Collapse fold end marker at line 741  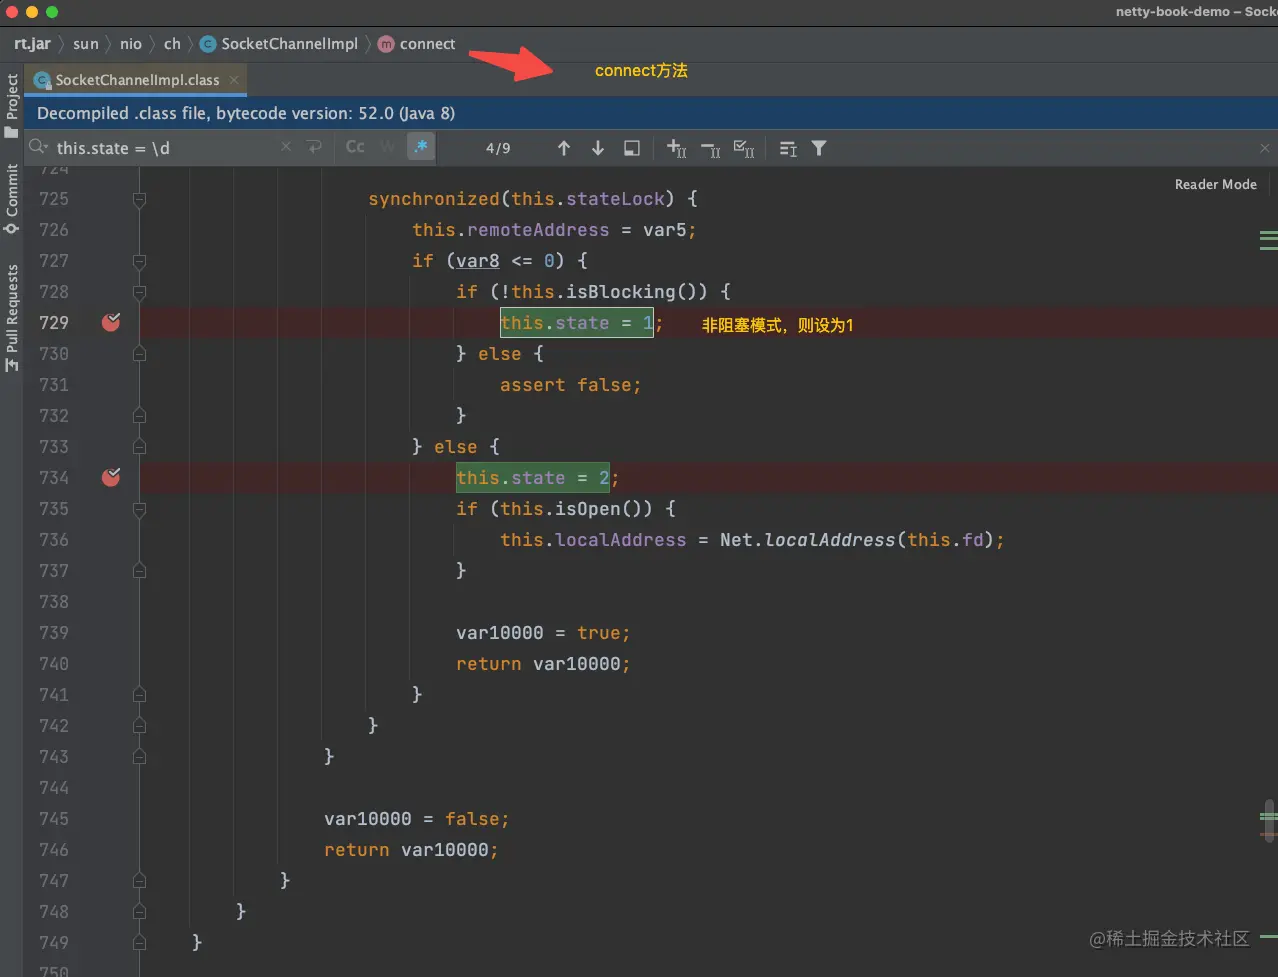point(139,695)
